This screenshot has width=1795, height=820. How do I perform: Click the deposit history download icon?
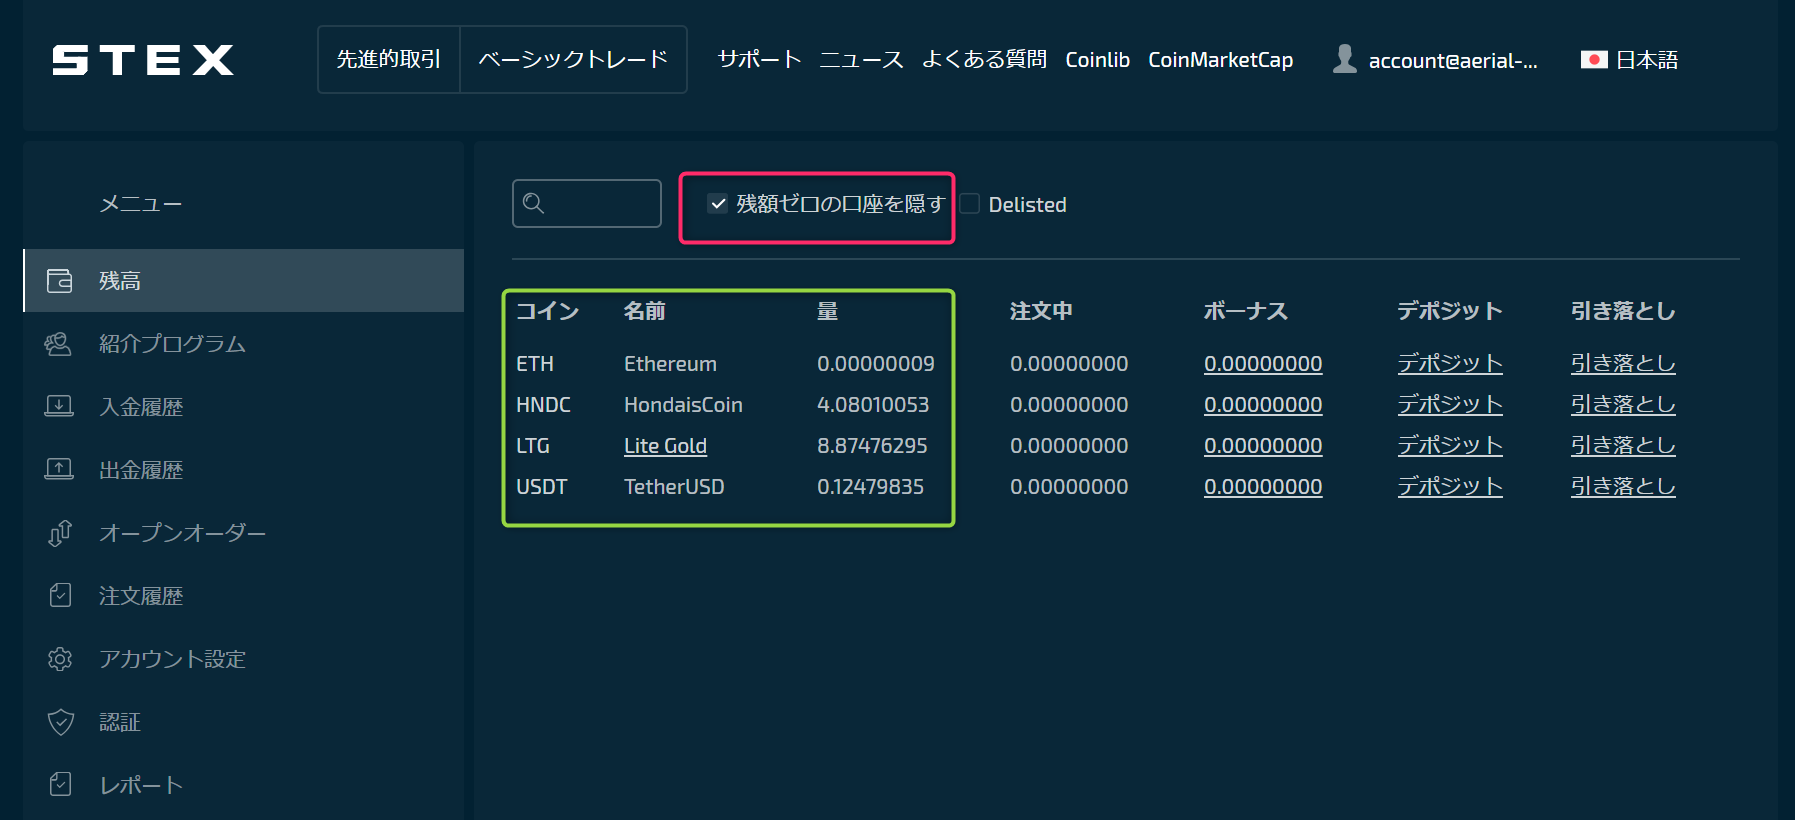point(59,407)
